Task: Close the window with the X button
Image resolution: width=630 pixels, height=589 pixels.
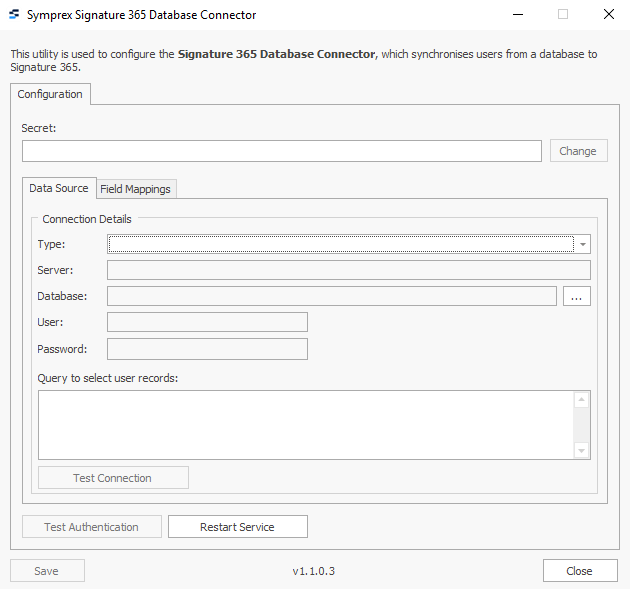Action: pyautogui.click(x=609, y=14)
